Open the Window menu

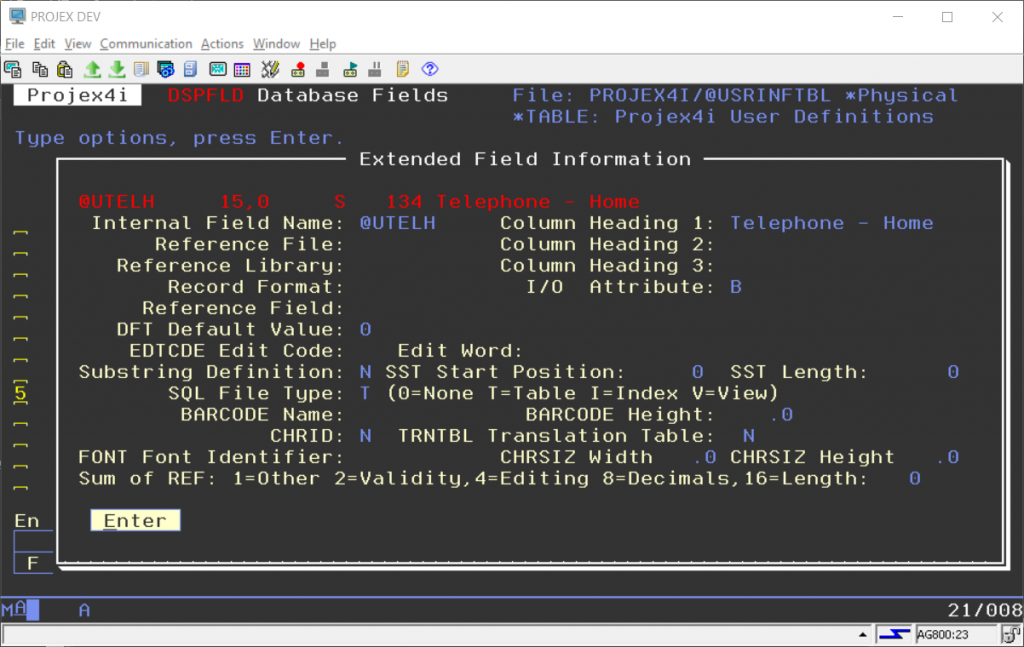coord(276,44)
